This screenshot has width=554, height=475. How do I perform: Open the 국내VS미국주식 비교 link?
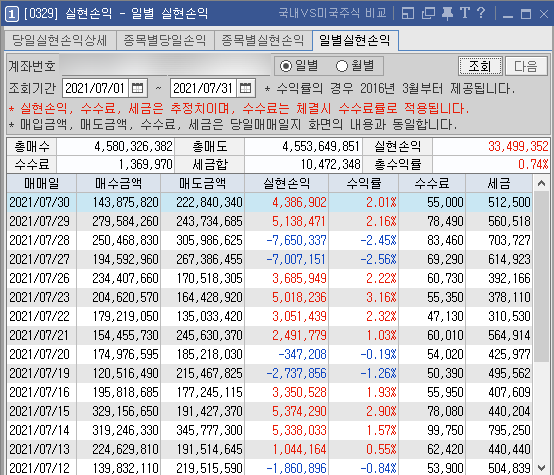[332, 13]
